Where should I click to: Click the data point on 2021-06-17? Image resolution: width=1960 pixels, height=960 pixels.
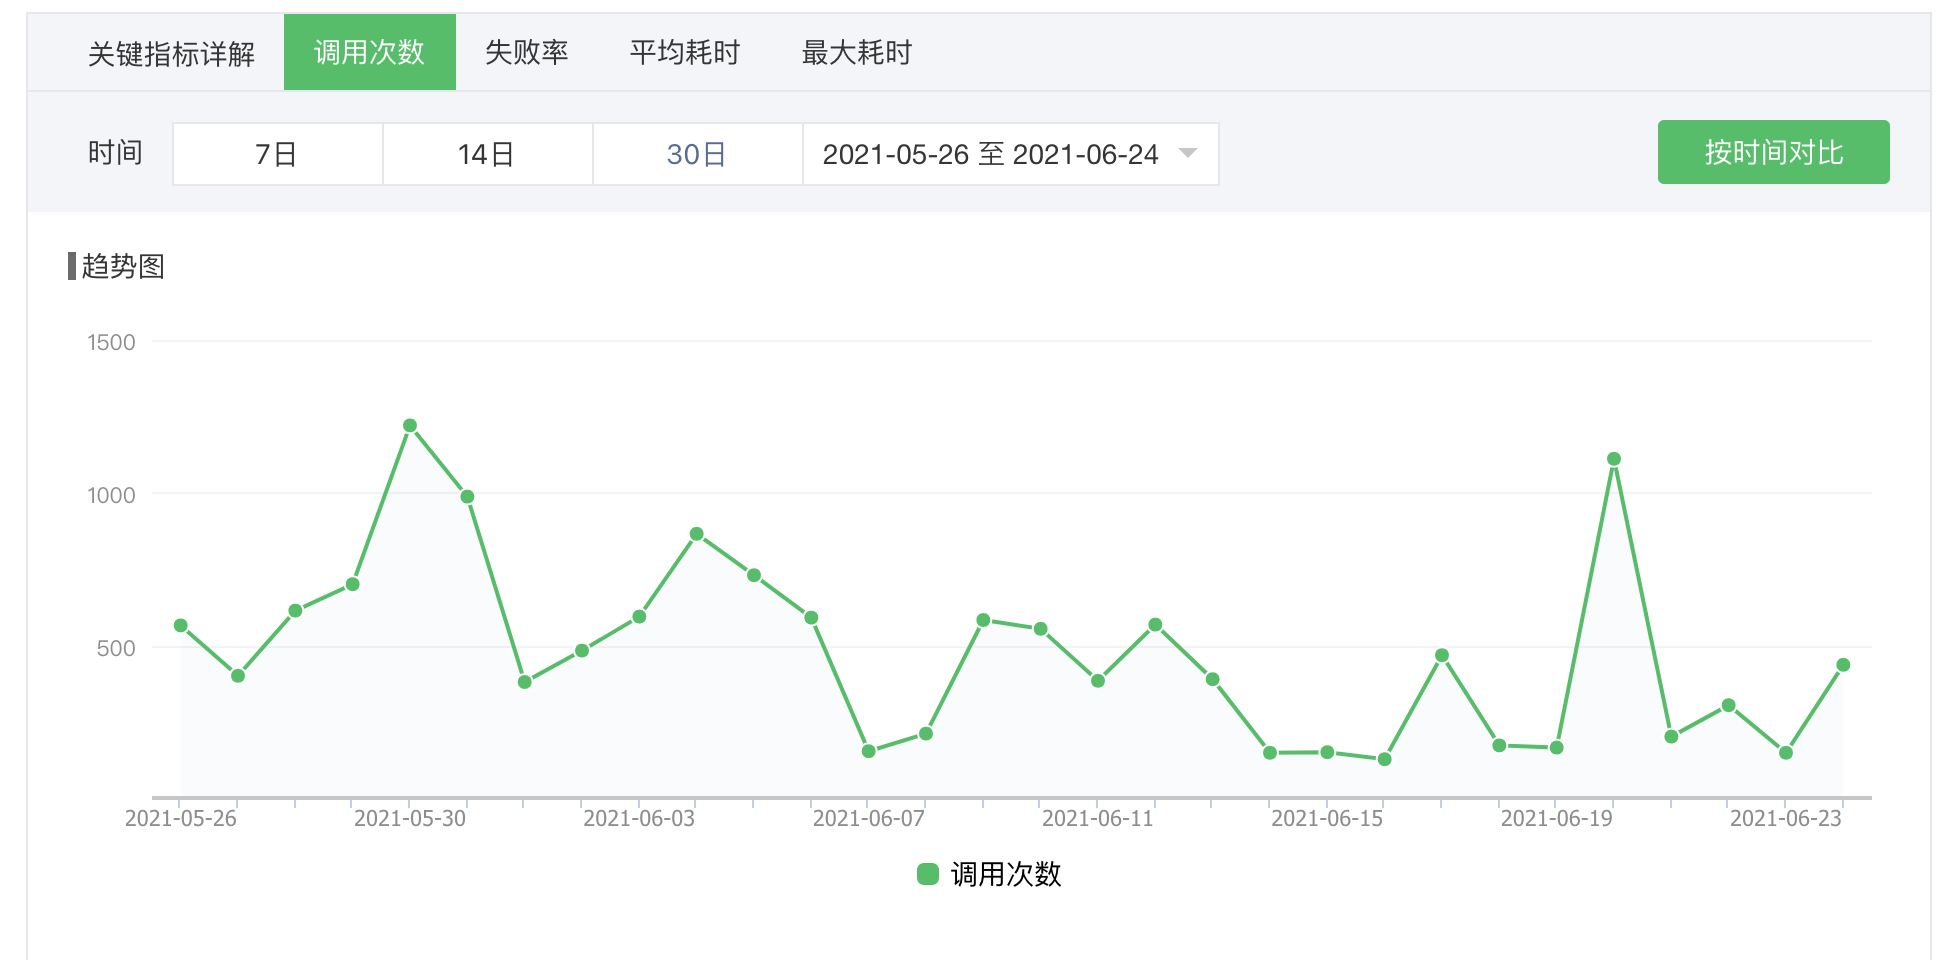coord(1442,656)
